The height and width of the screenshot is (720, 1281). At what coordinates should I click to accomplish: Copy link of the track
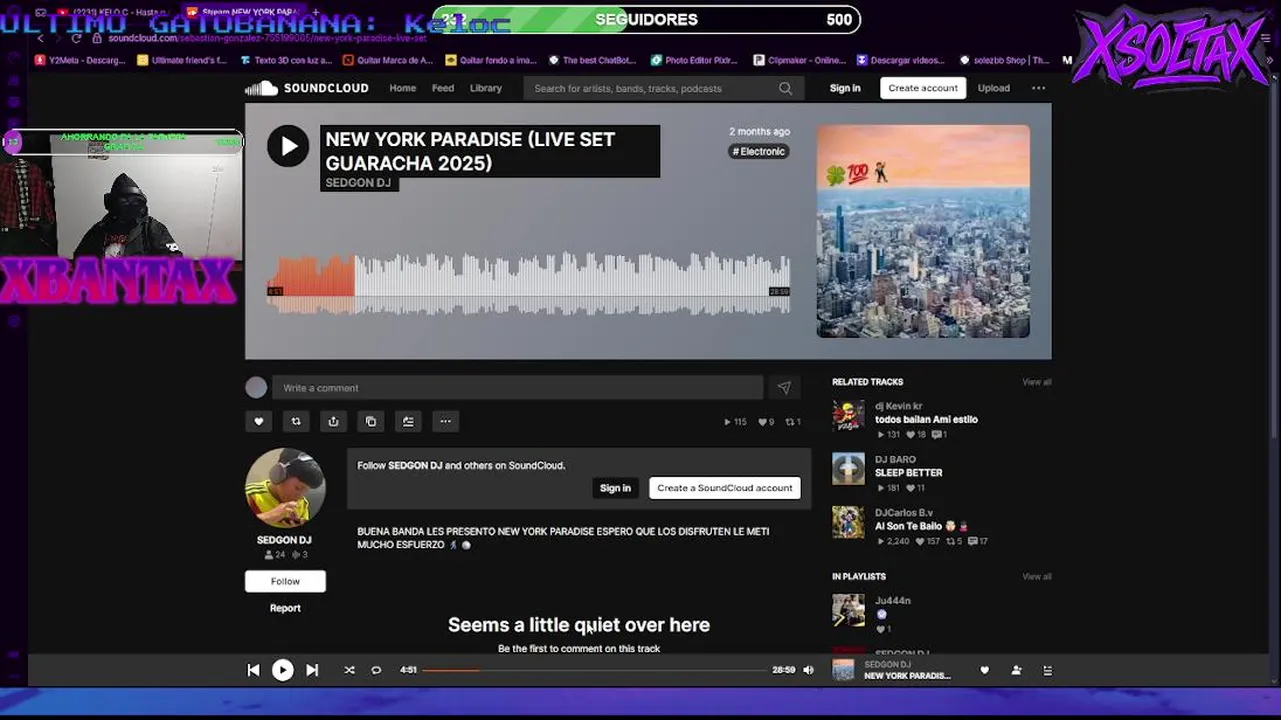pos(371,421)
